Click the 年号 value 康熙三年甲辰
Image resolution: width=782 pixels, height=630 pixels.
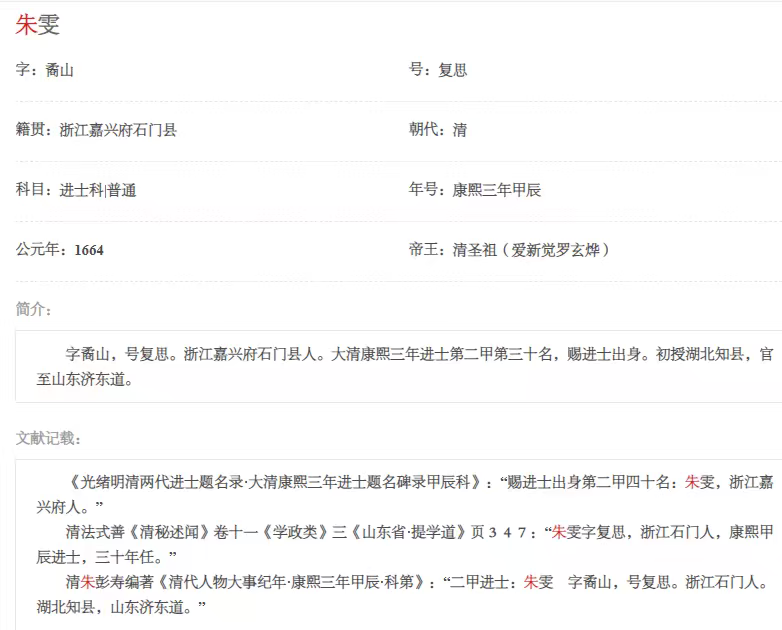(x=497, y=190)
